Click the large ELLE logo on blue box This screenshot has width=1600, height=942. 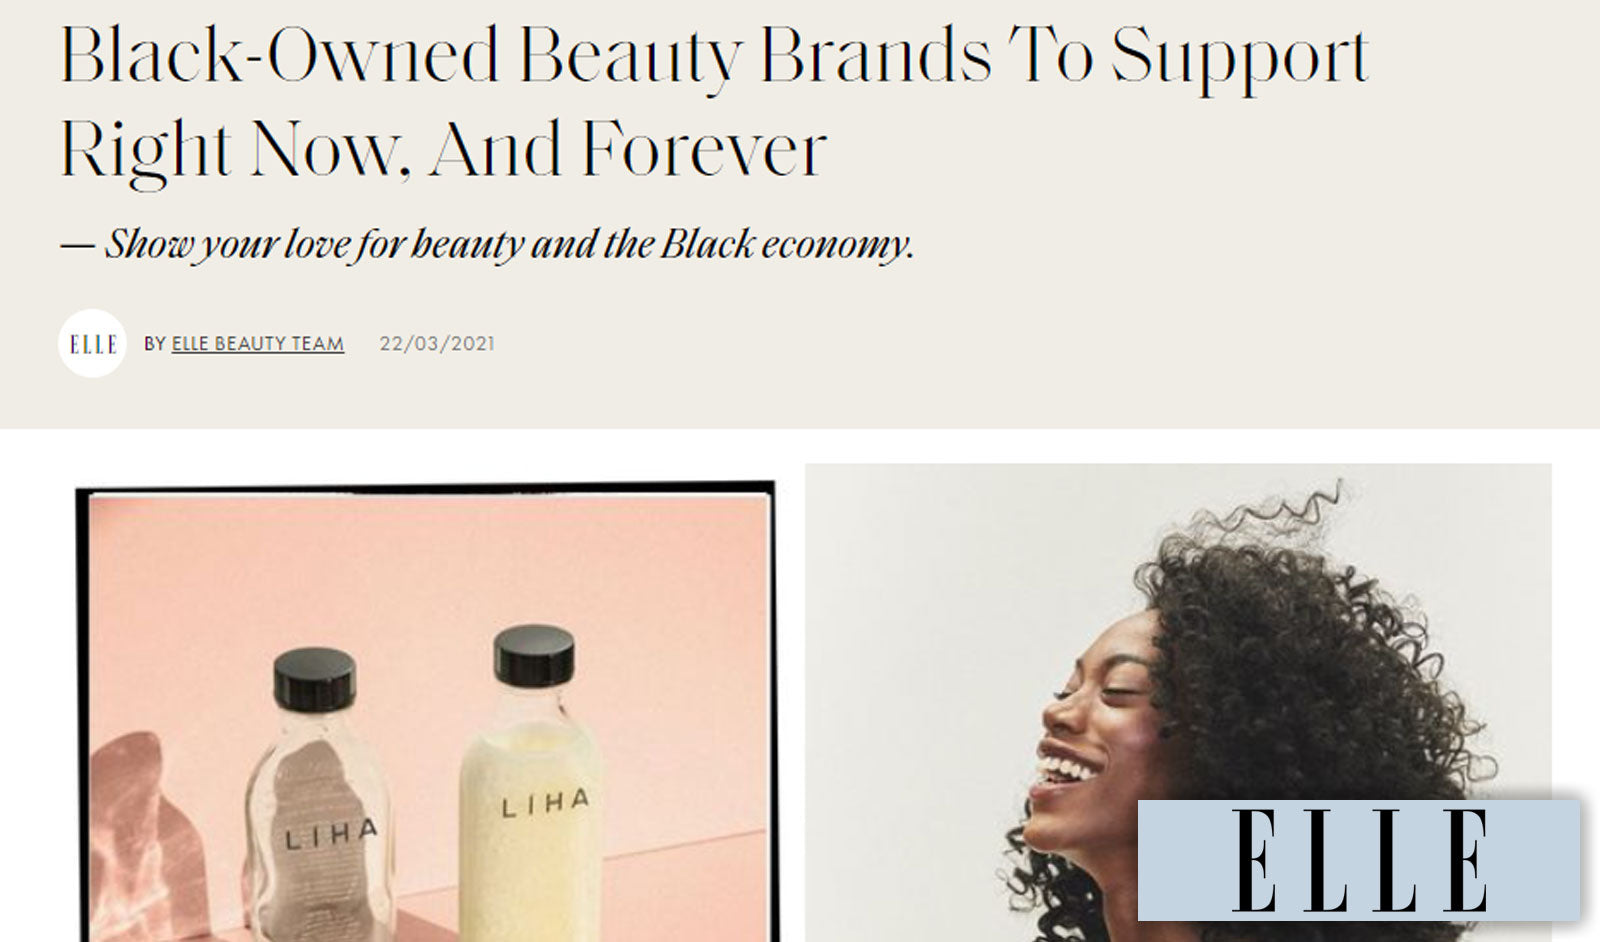[1359, 860]
